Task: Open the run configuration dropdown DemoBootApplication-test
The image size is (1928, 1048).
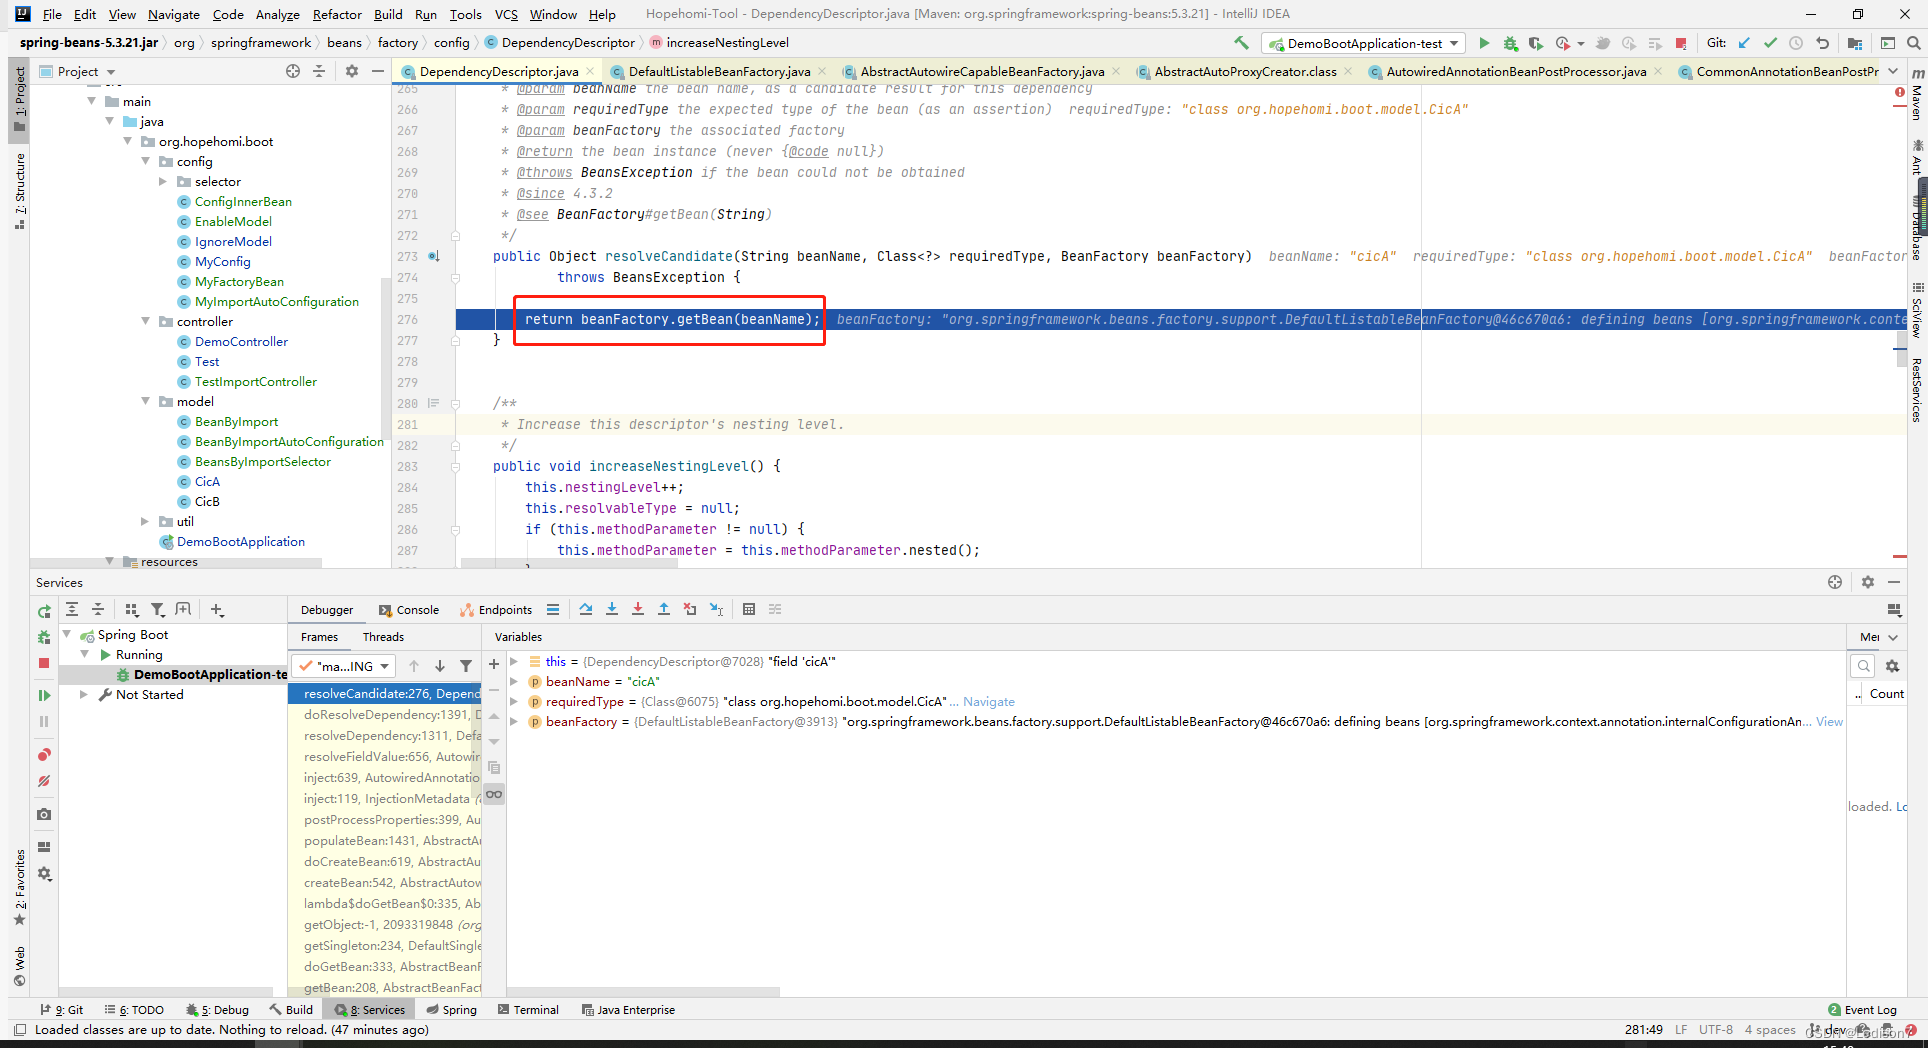Action: [x=1365, y=43]
